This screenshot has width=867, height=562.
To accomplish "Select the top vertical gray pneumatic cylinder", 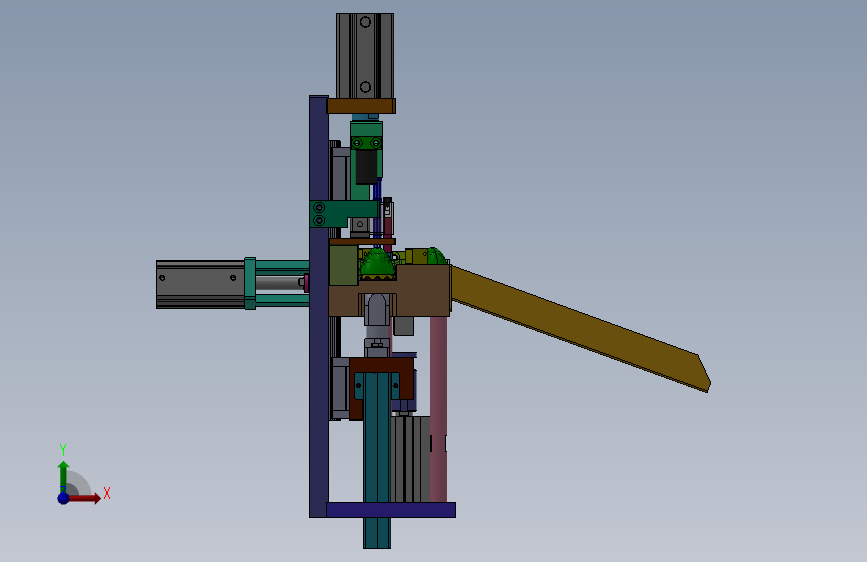I will click(x=365, y=56).
